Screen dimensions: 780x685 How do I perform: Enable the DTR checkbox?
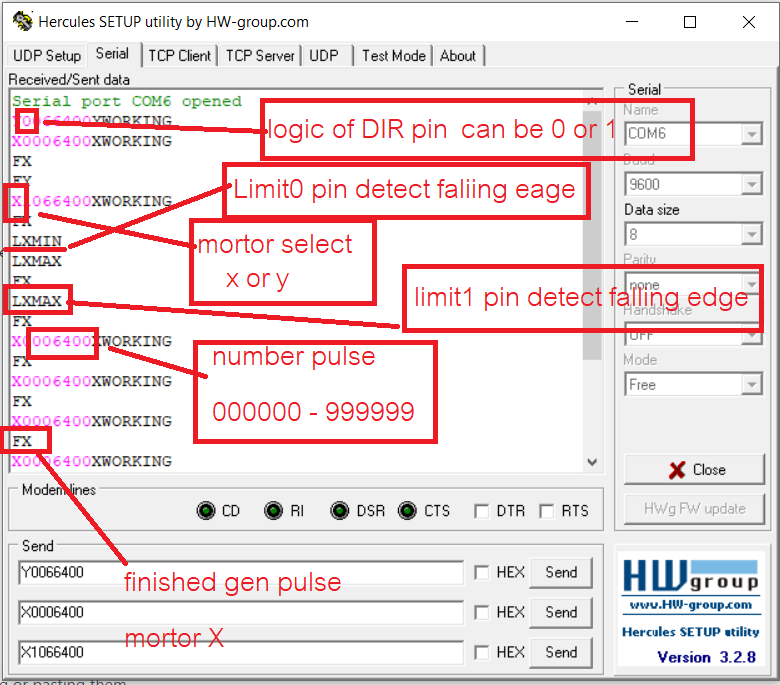(482, 511)
